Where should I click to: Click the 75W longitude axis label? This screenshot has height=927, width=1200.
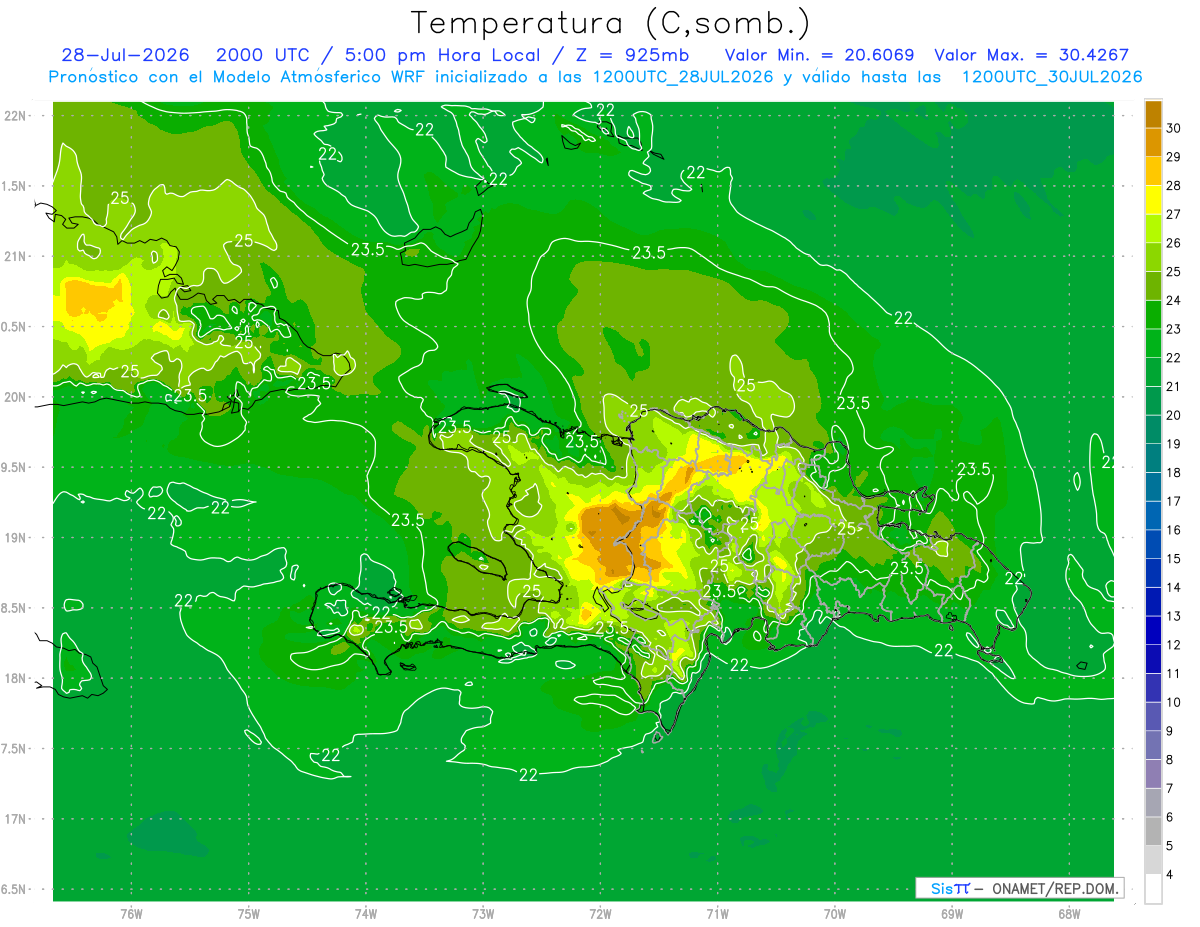pos(249,914)
